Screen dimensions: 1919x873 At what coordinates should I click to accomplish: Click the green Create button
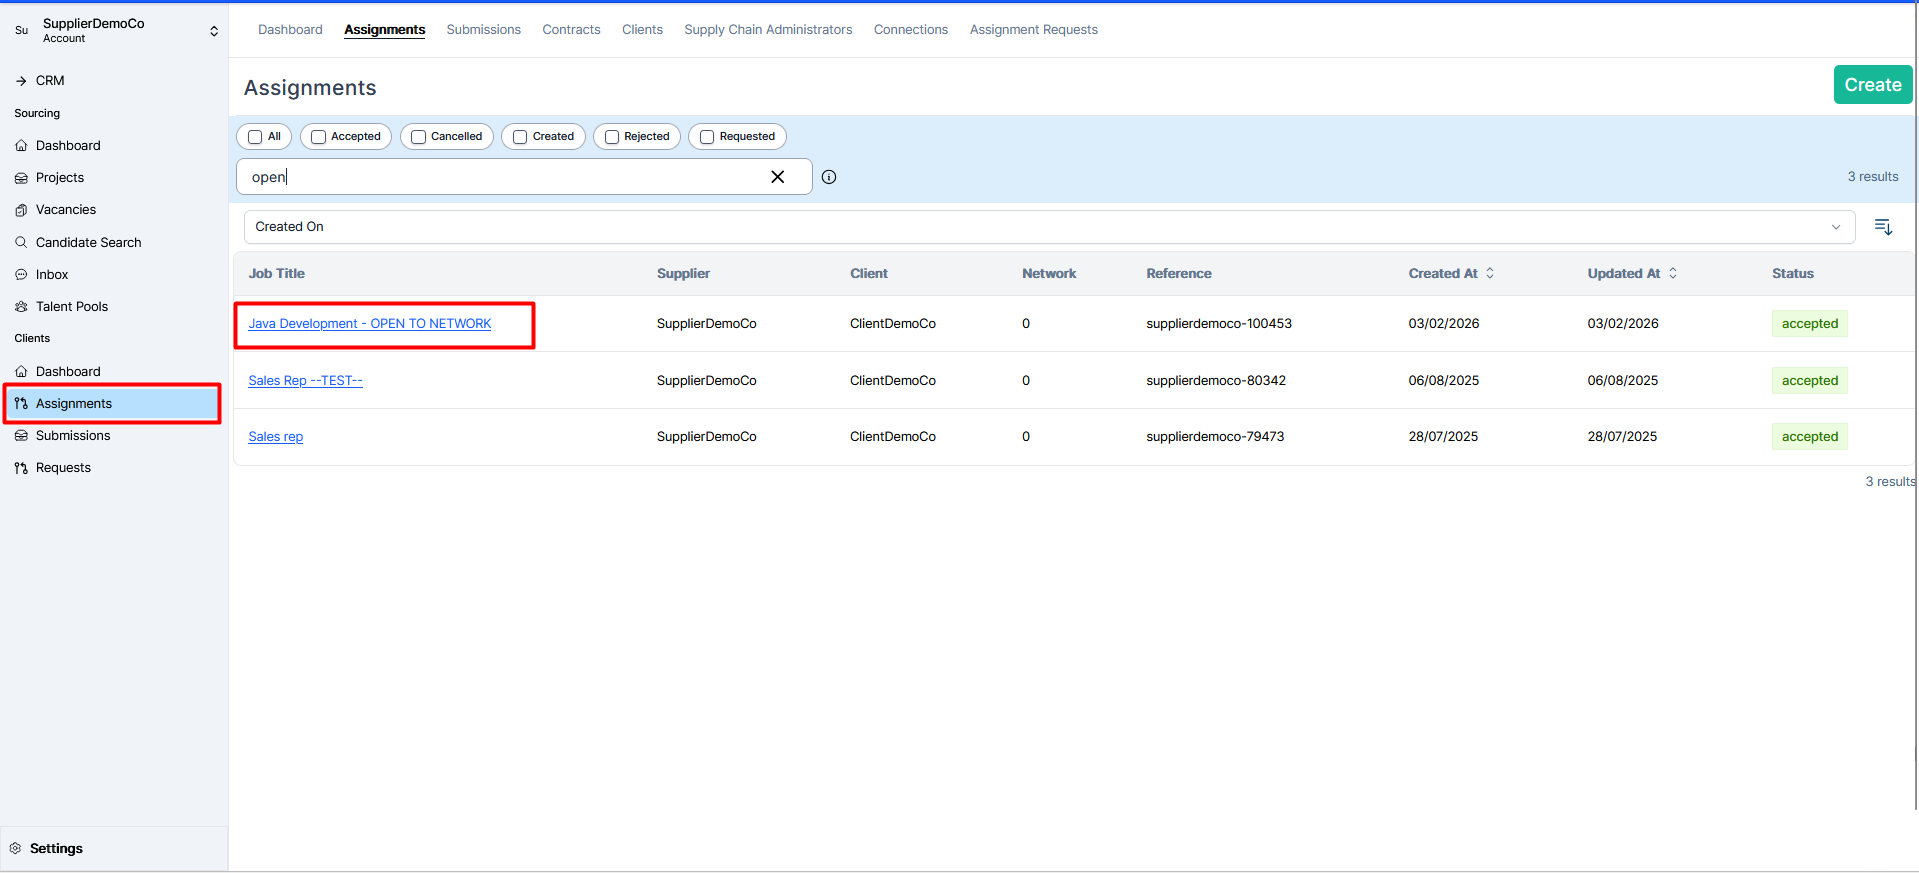coord(1872,85)
